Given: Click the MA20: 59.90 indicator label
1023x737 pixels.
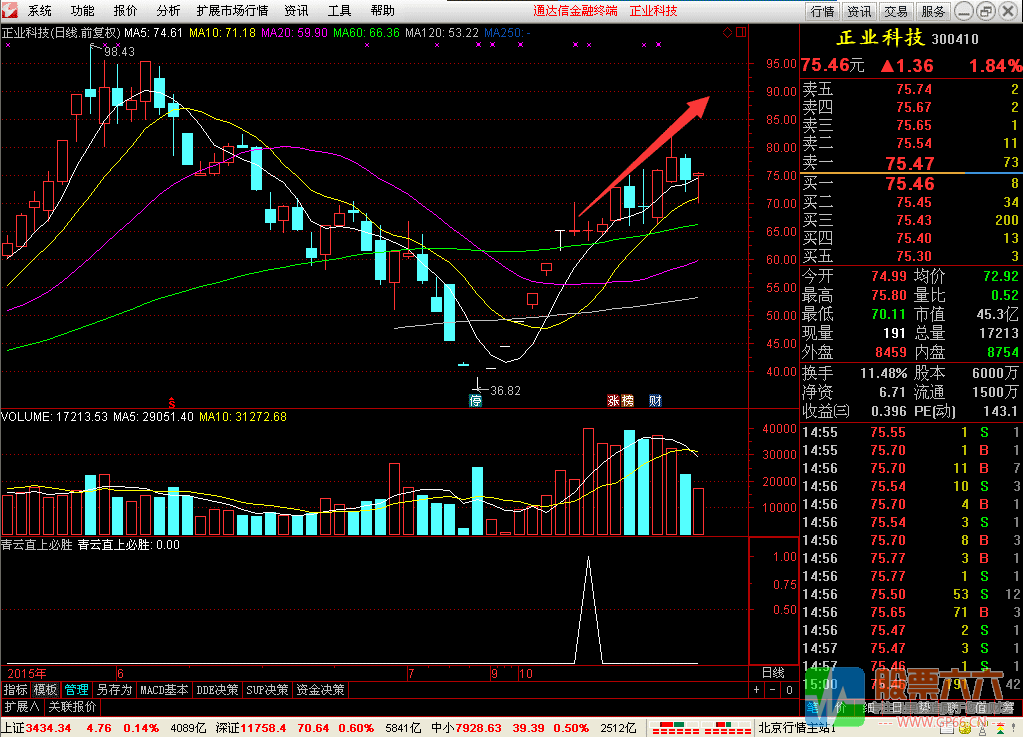Looking at the screenshot, I should point(294,32).
